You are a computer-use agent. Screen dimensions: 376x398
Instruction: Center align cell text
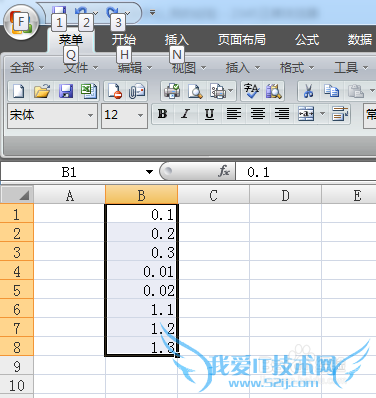point(258,114)
